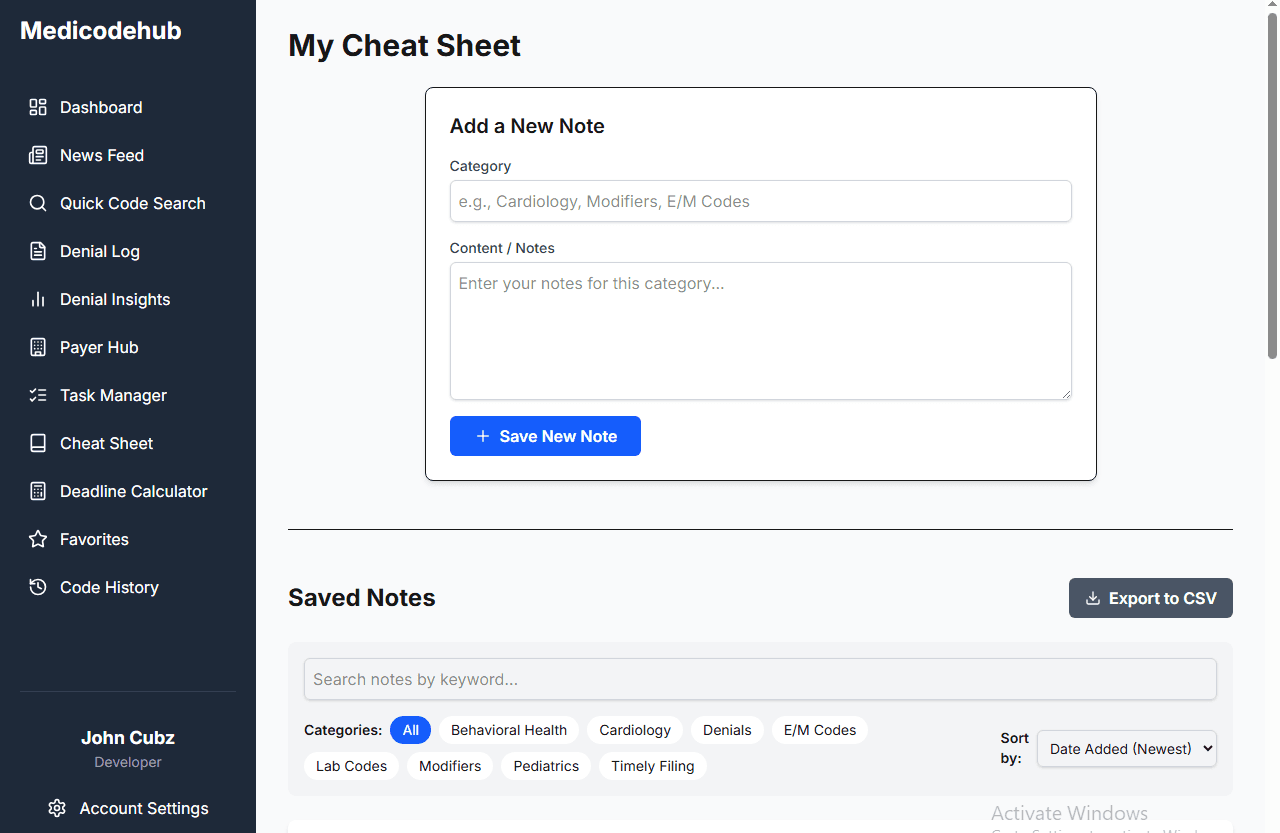Filter notes by Behavioral Health
Image resolution: width=1280 pixels, height=833 pixels.
click(x=509, y=730)
